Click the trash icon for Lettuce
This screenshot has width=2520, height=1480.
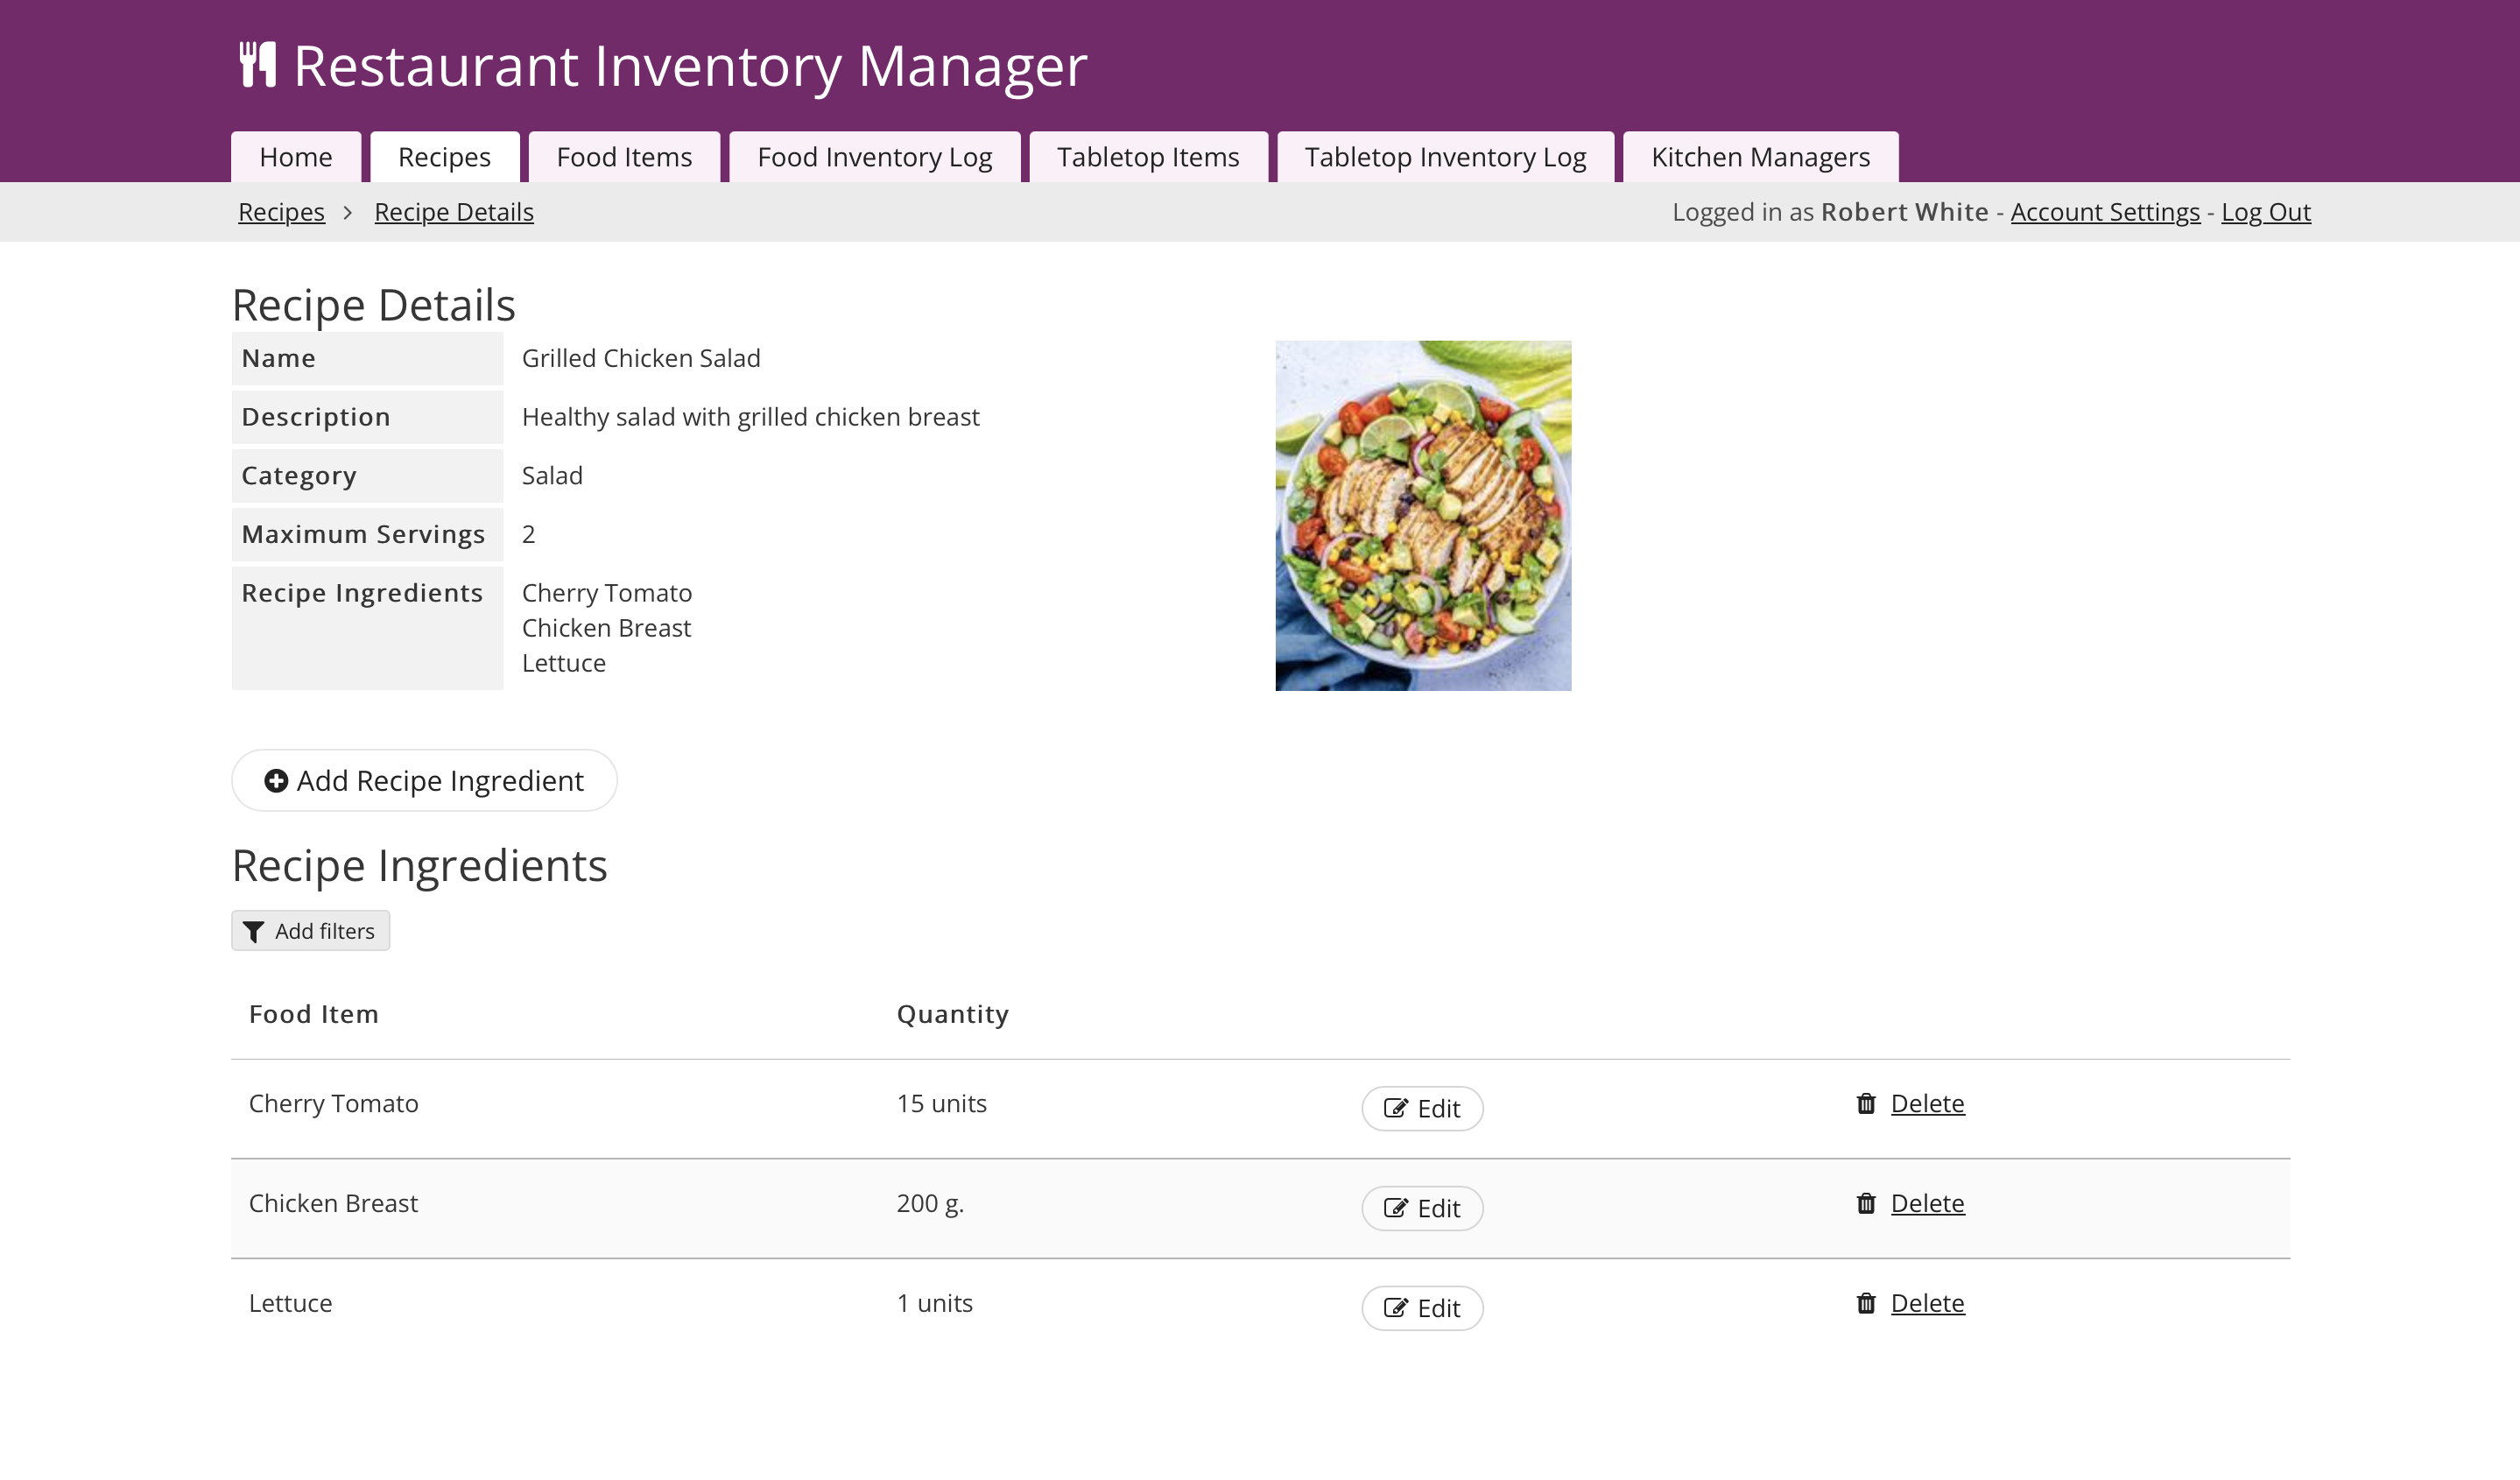1866,1304
